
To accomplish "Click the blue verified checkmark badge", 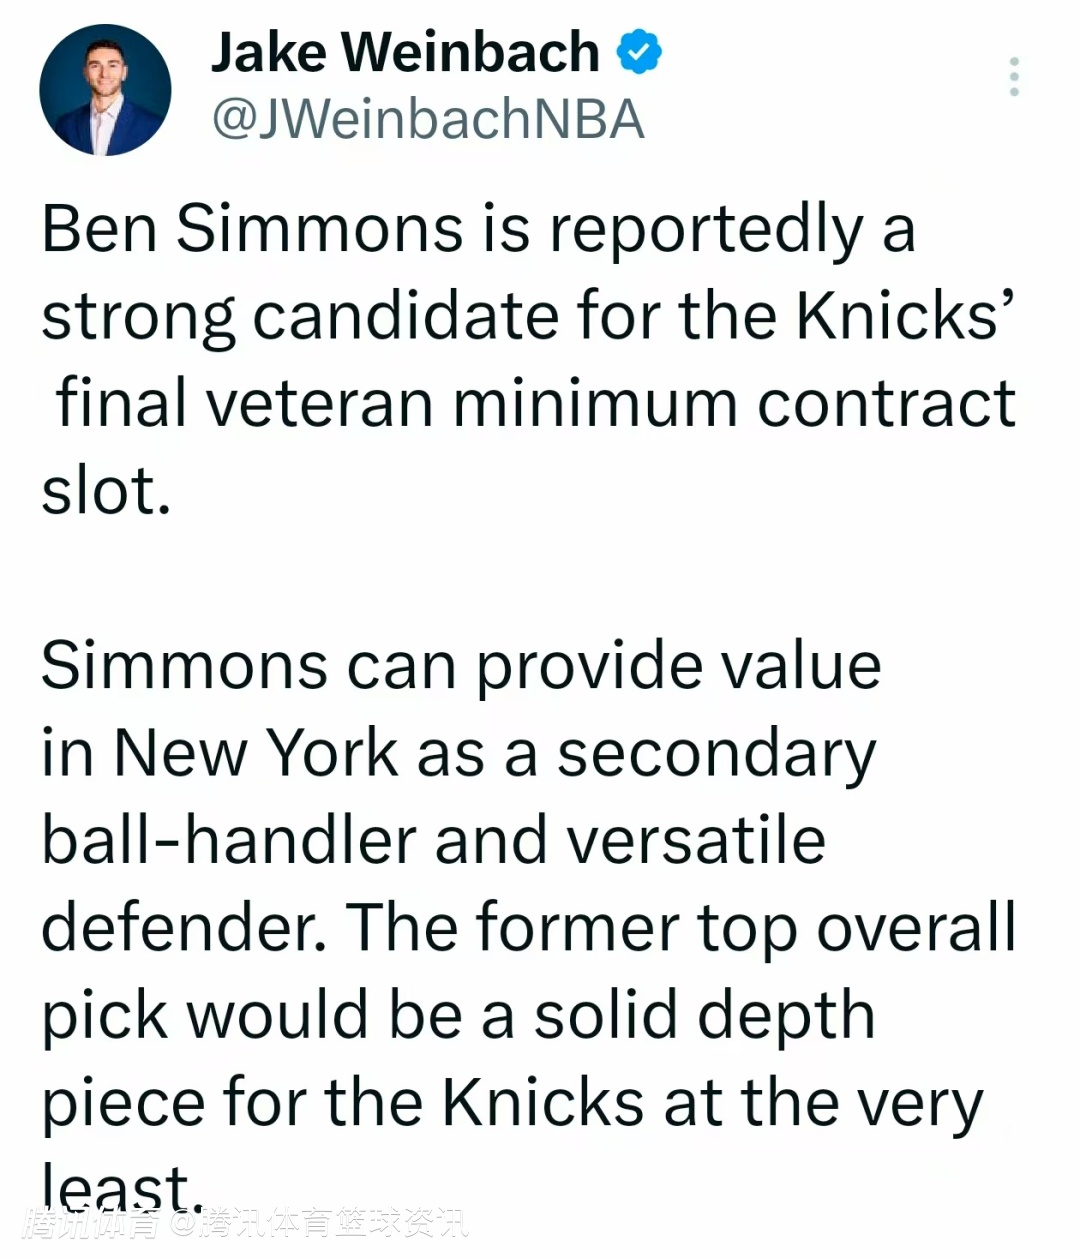I will click(639, 52).
